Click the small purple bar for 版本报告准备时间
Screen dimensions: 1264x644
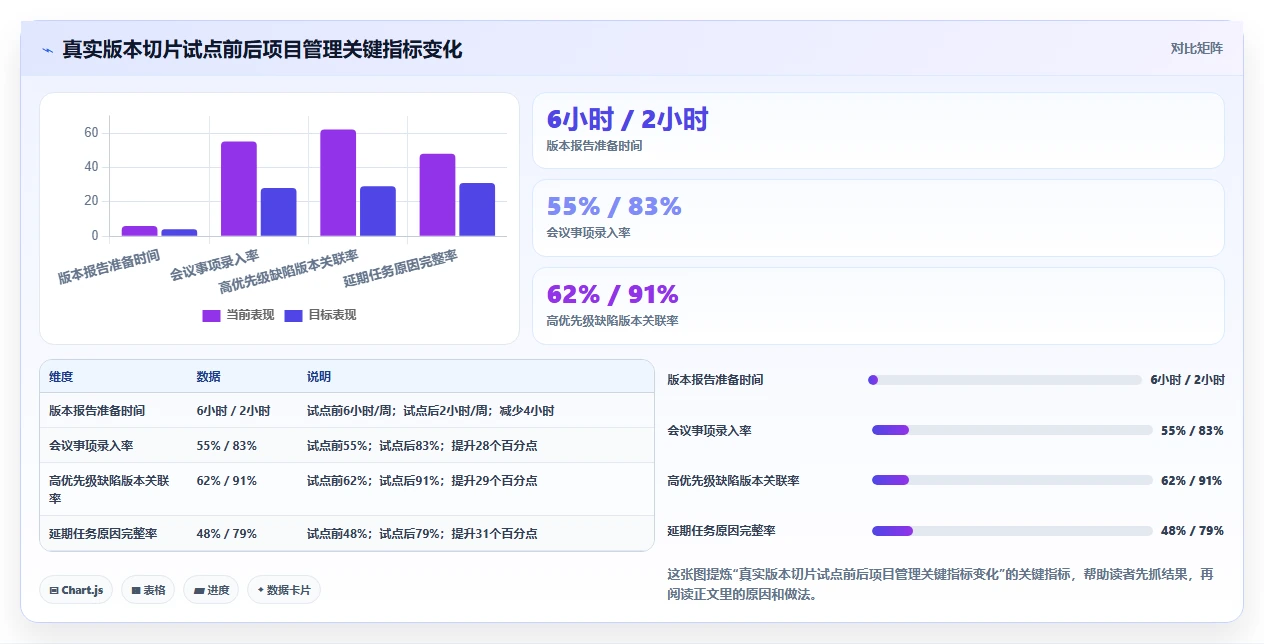(x=140, y=231)
